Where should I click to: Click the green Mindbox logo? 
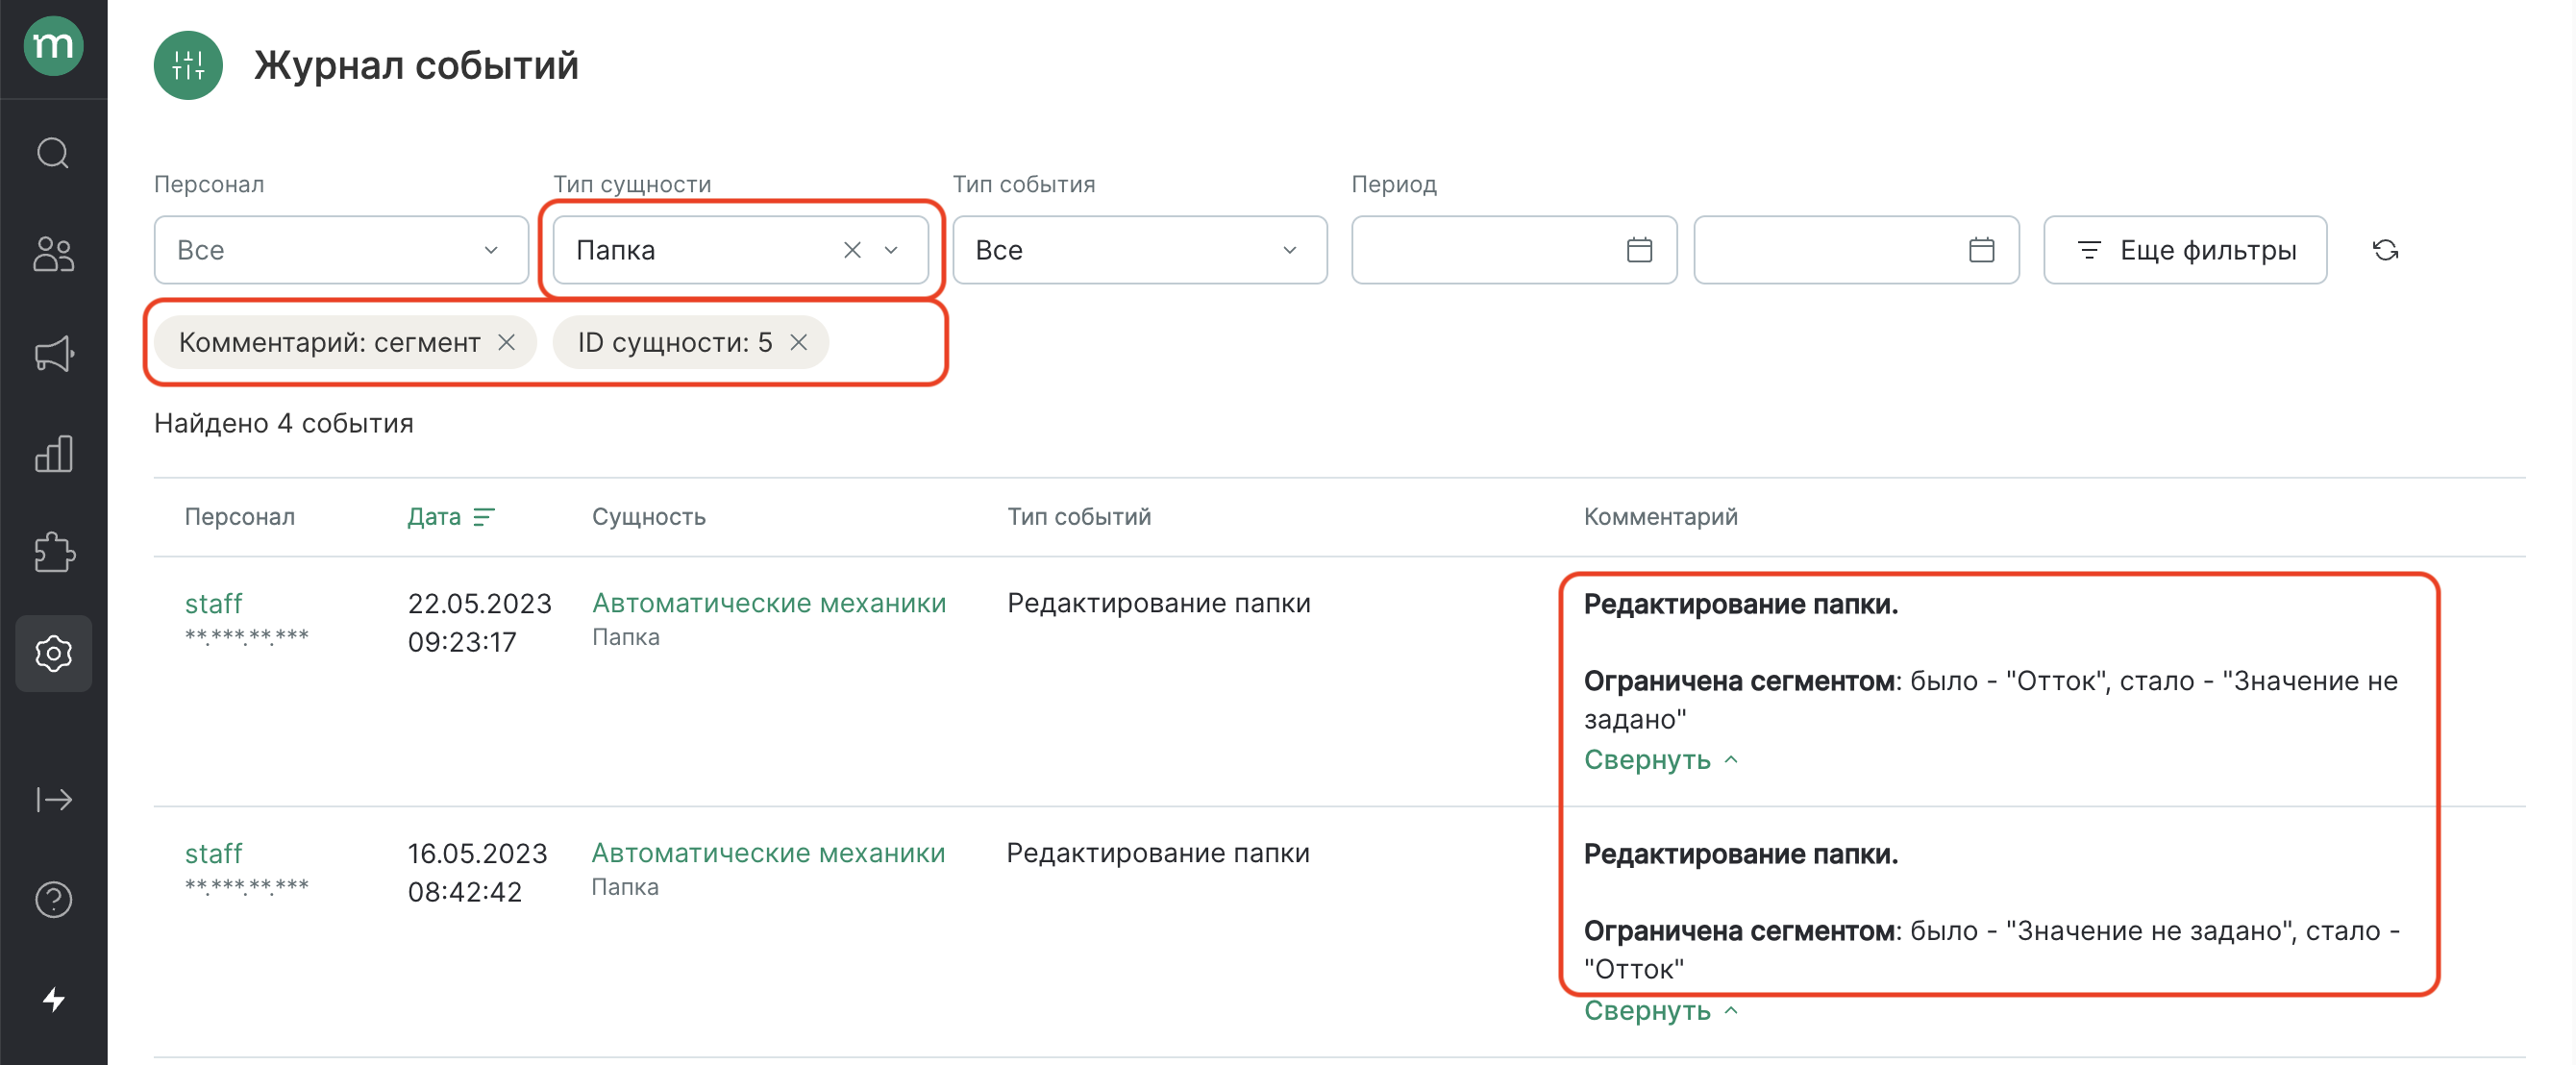(x=53, y=46)
